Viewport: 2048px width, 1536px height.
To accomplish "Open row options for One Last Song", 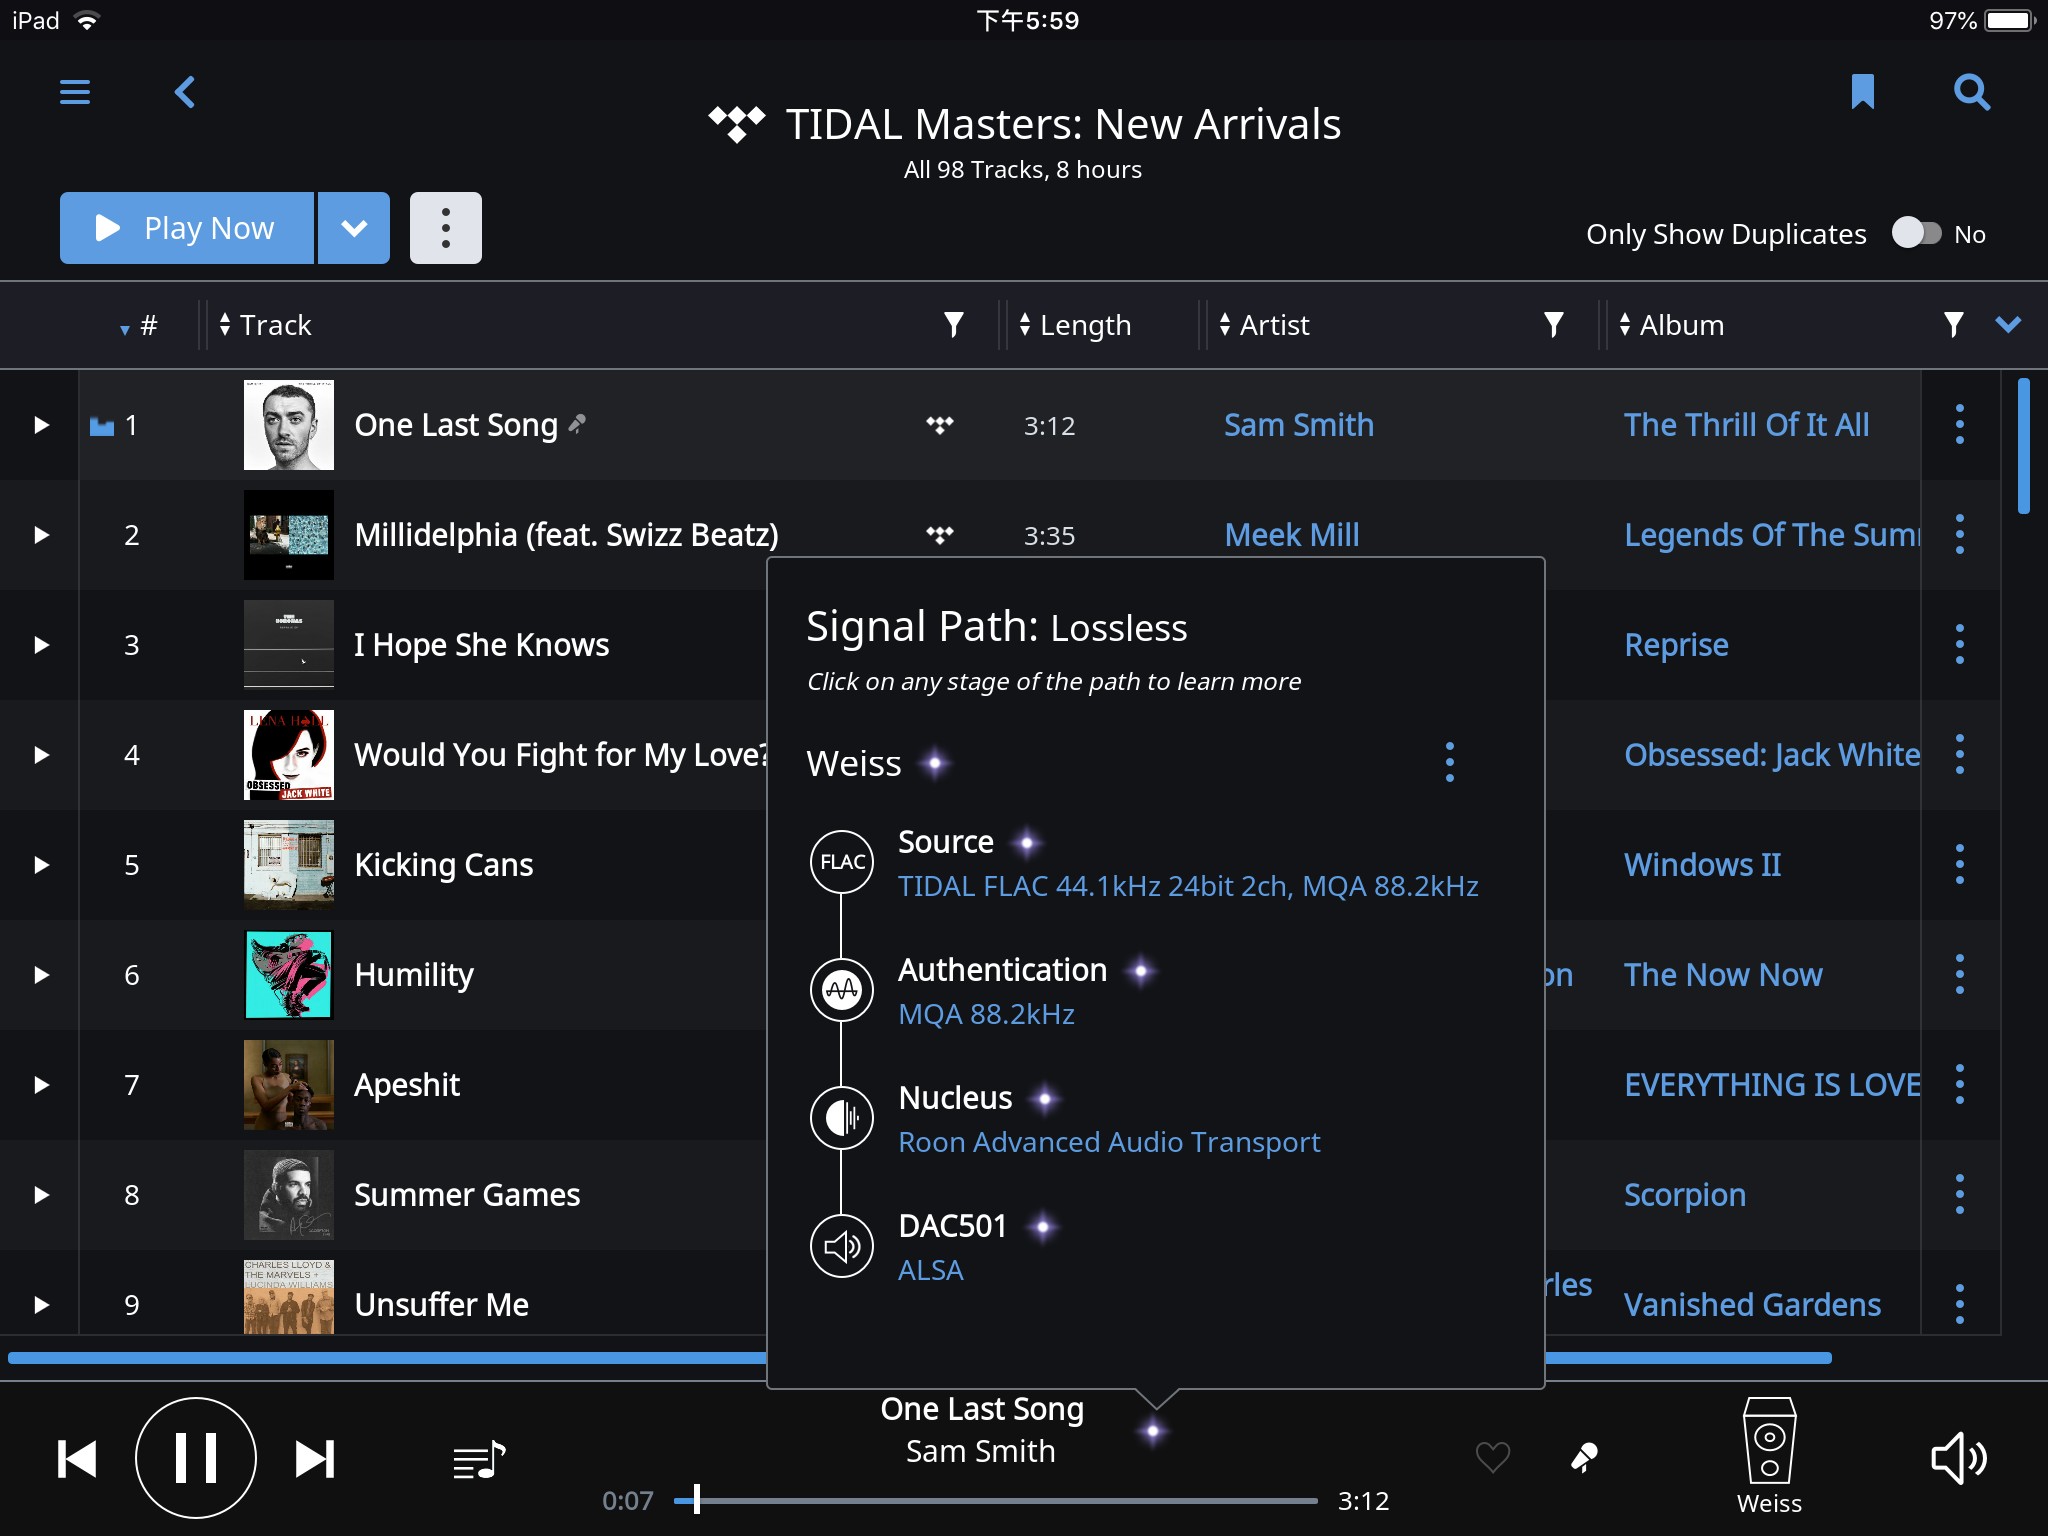I will click(x=1960, y=425).
